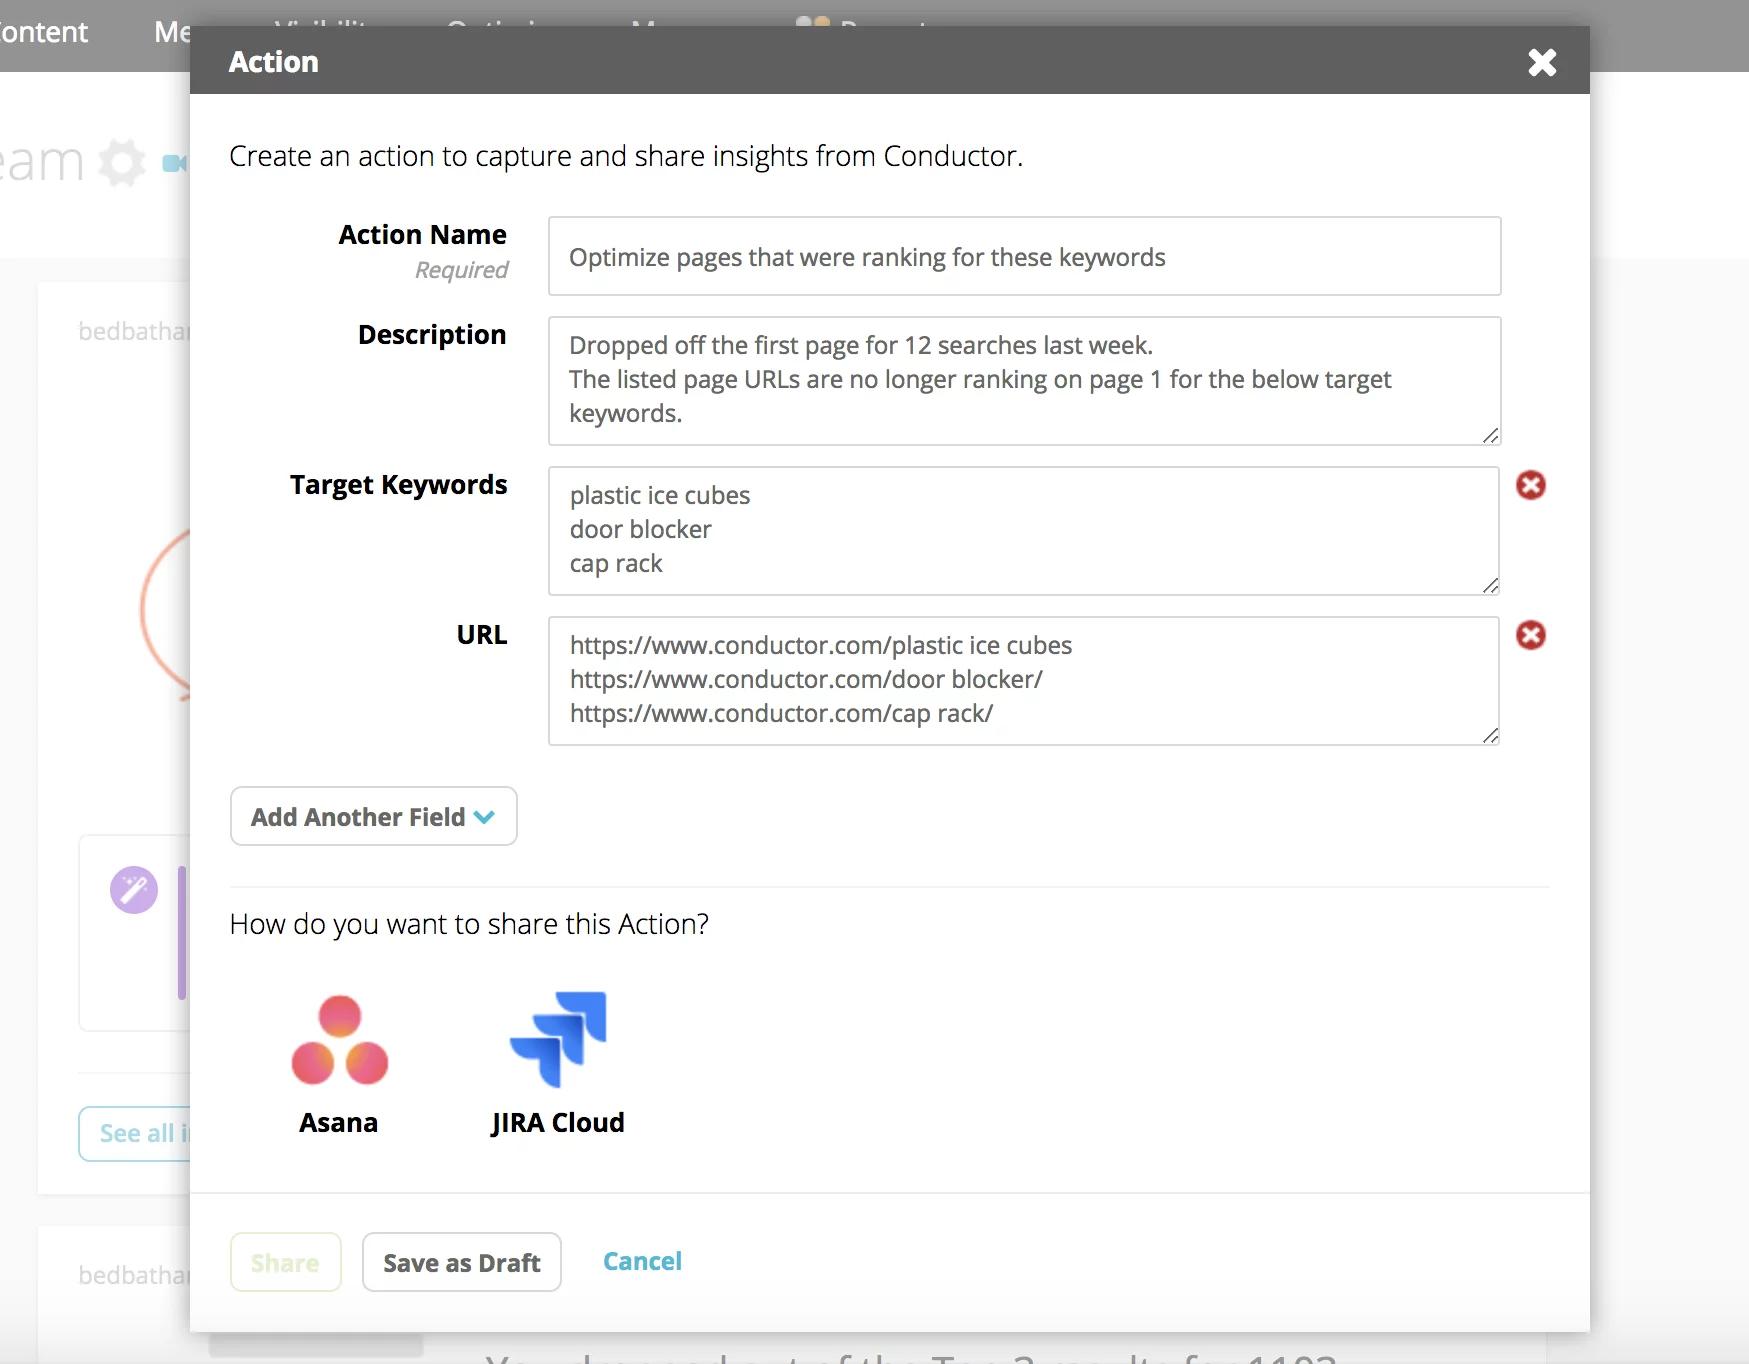Click into the URL text area
1749x1364 pixels.
pyautogui.click(x=1024, y=681)
